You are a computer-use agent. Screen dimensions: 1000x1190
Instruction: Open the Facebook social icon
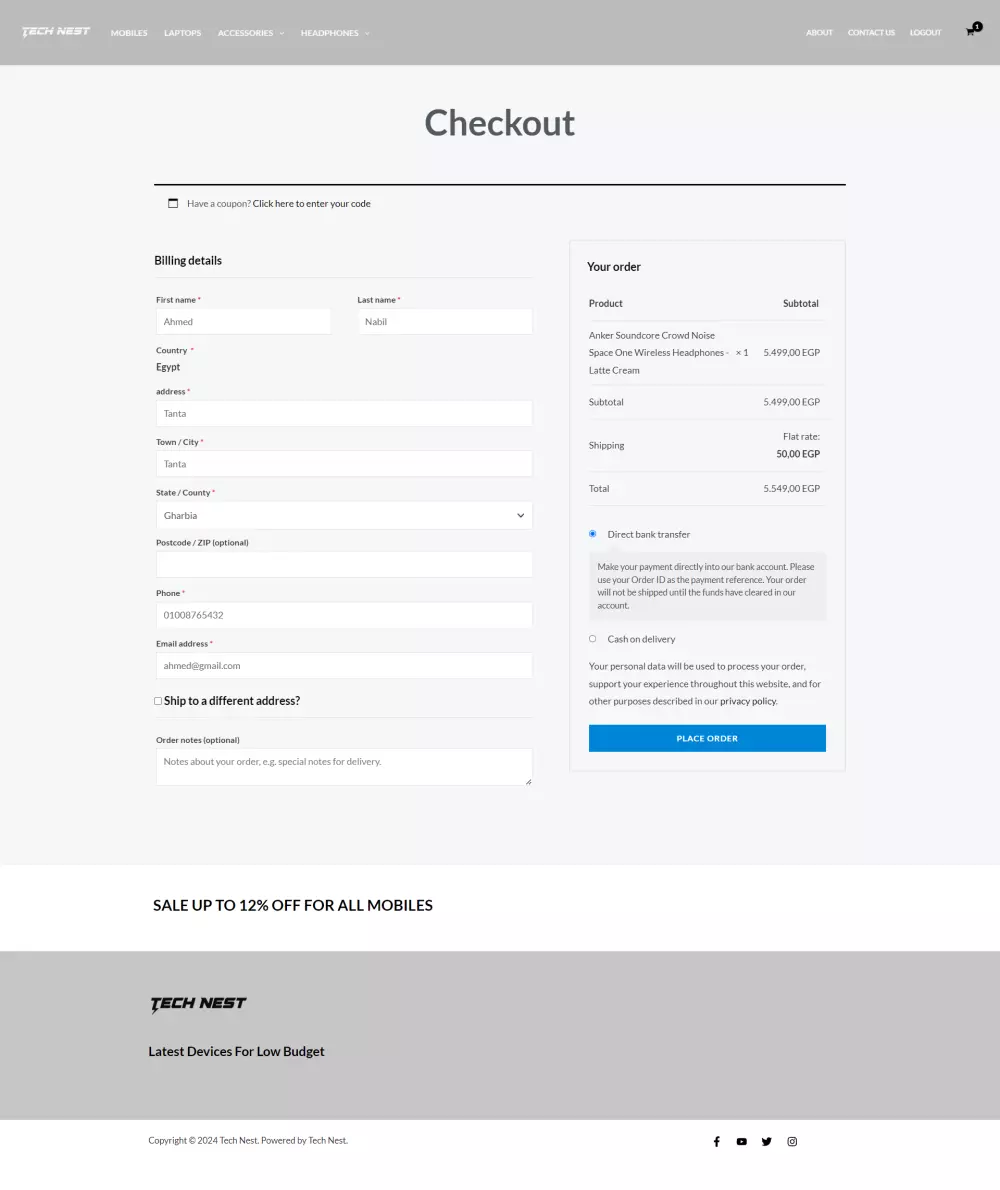click(x=716, y=1141)
